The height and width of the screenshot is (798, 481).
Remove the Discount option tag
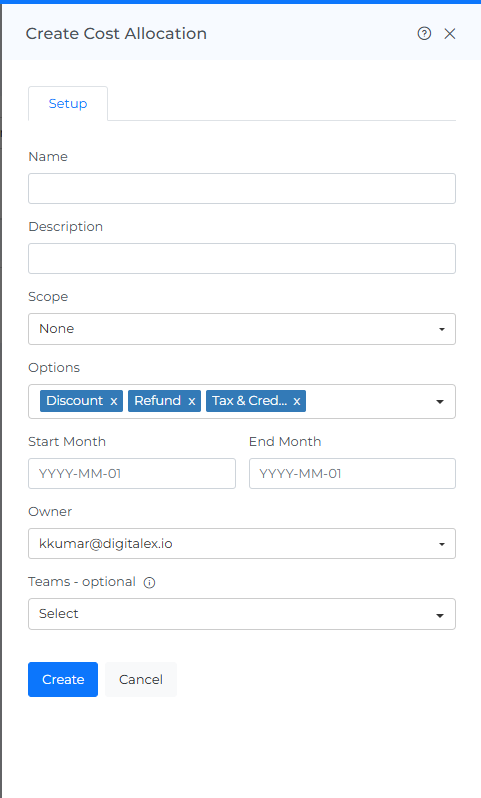(114, 401)
